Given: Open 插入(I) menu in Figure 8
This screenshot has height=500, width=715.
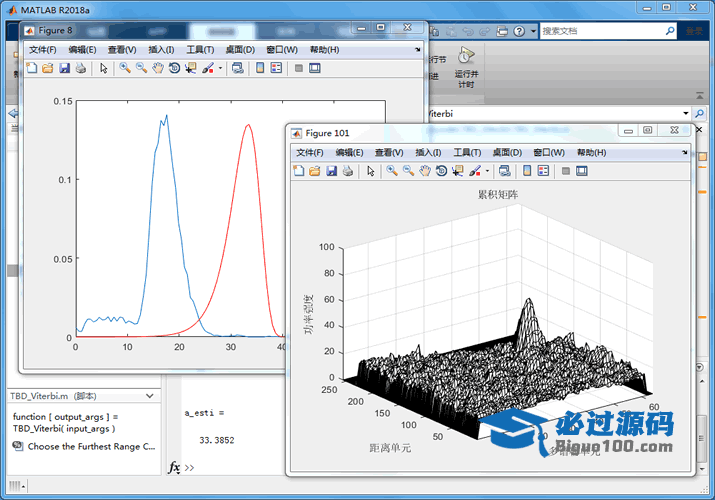Looking at the screenshot, I should (161, 50).
